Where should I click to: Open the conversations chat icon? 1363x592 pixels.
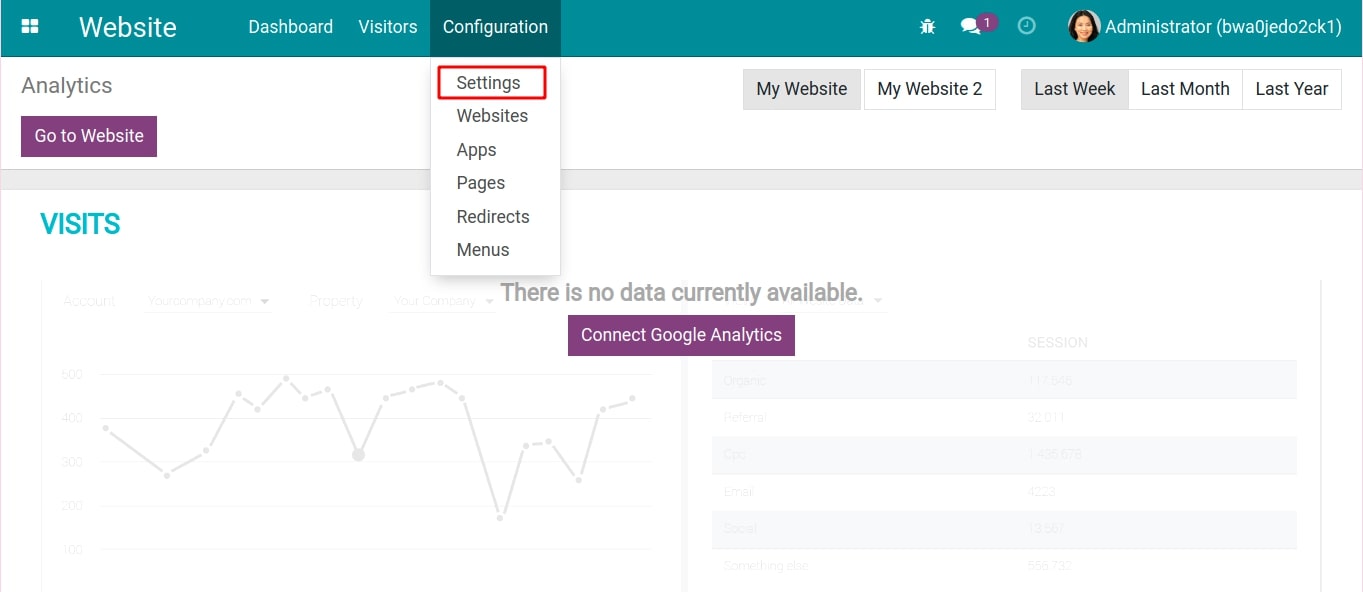pyautogui.click(x=971, y=27)
